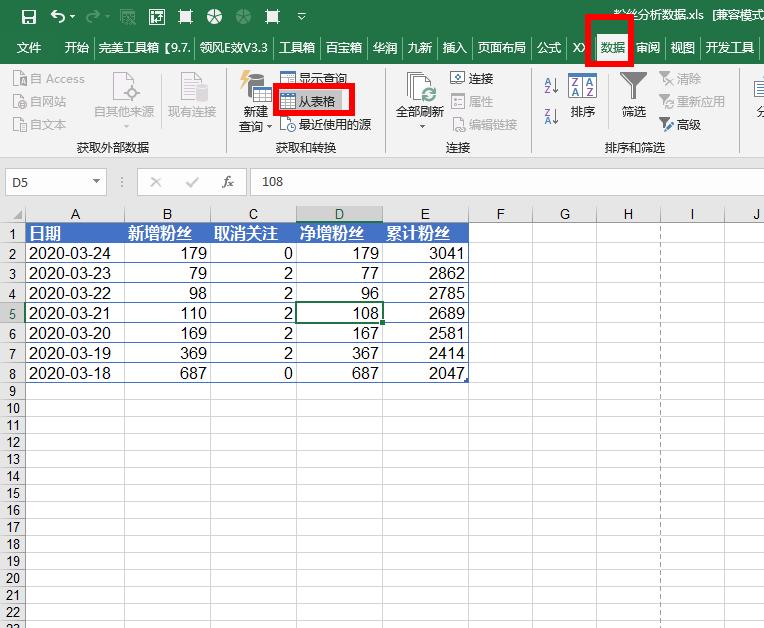
Task: Click the 全部刷新 icon
Action: (420, 88)
